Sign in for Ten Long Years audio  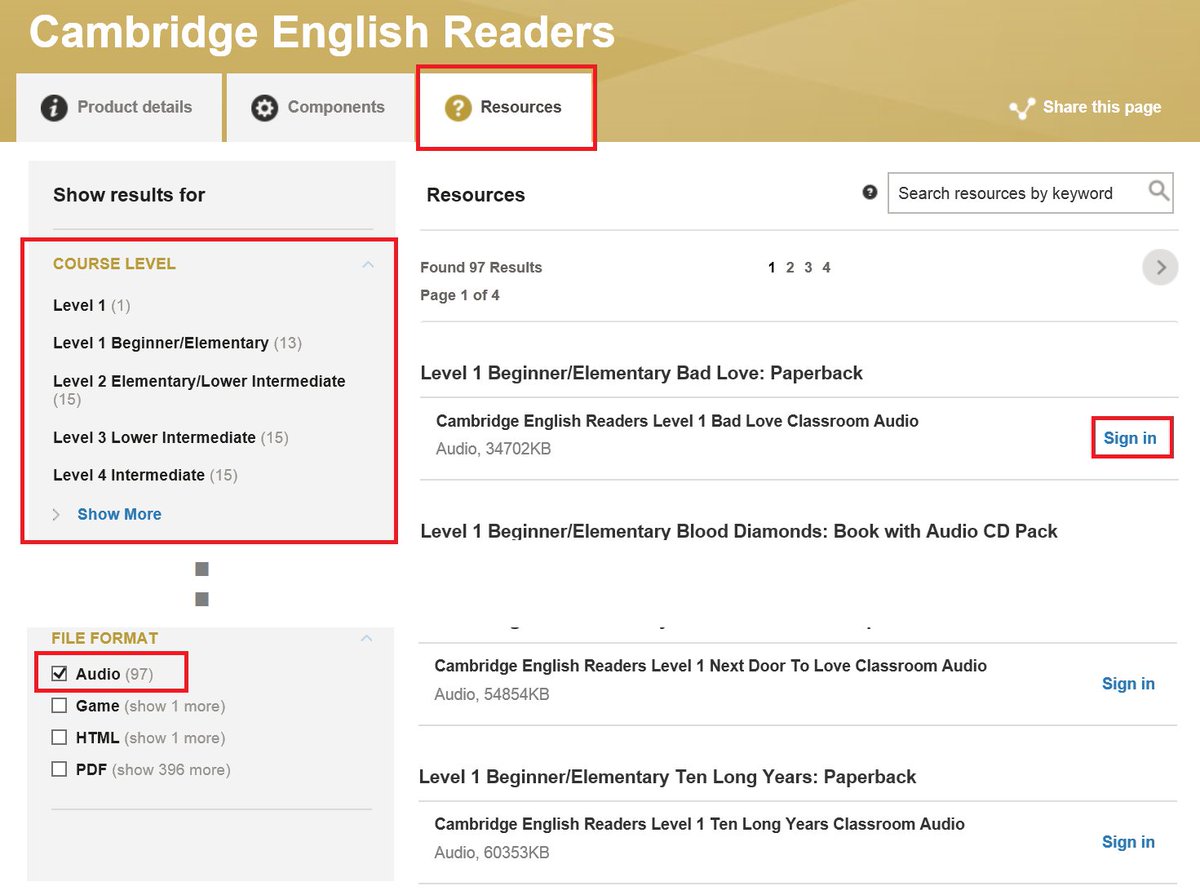coord(1128,842)
